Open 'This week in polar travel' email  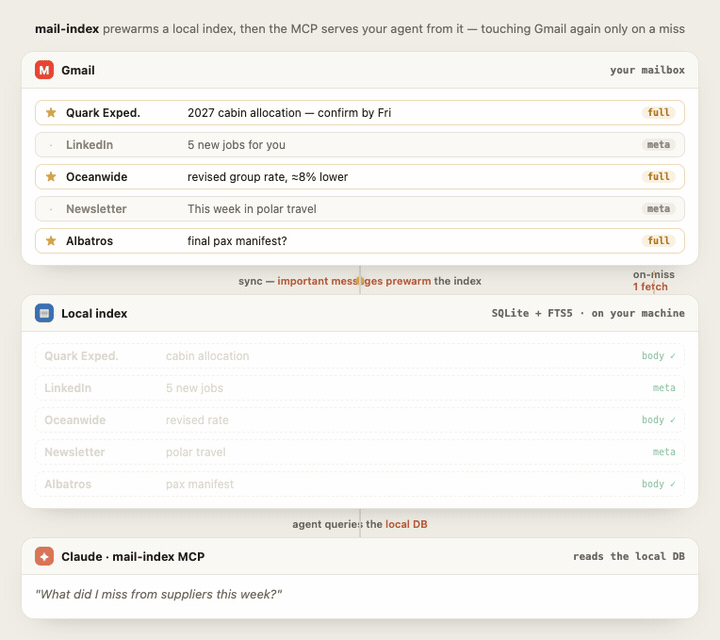(x=252, y=209)
